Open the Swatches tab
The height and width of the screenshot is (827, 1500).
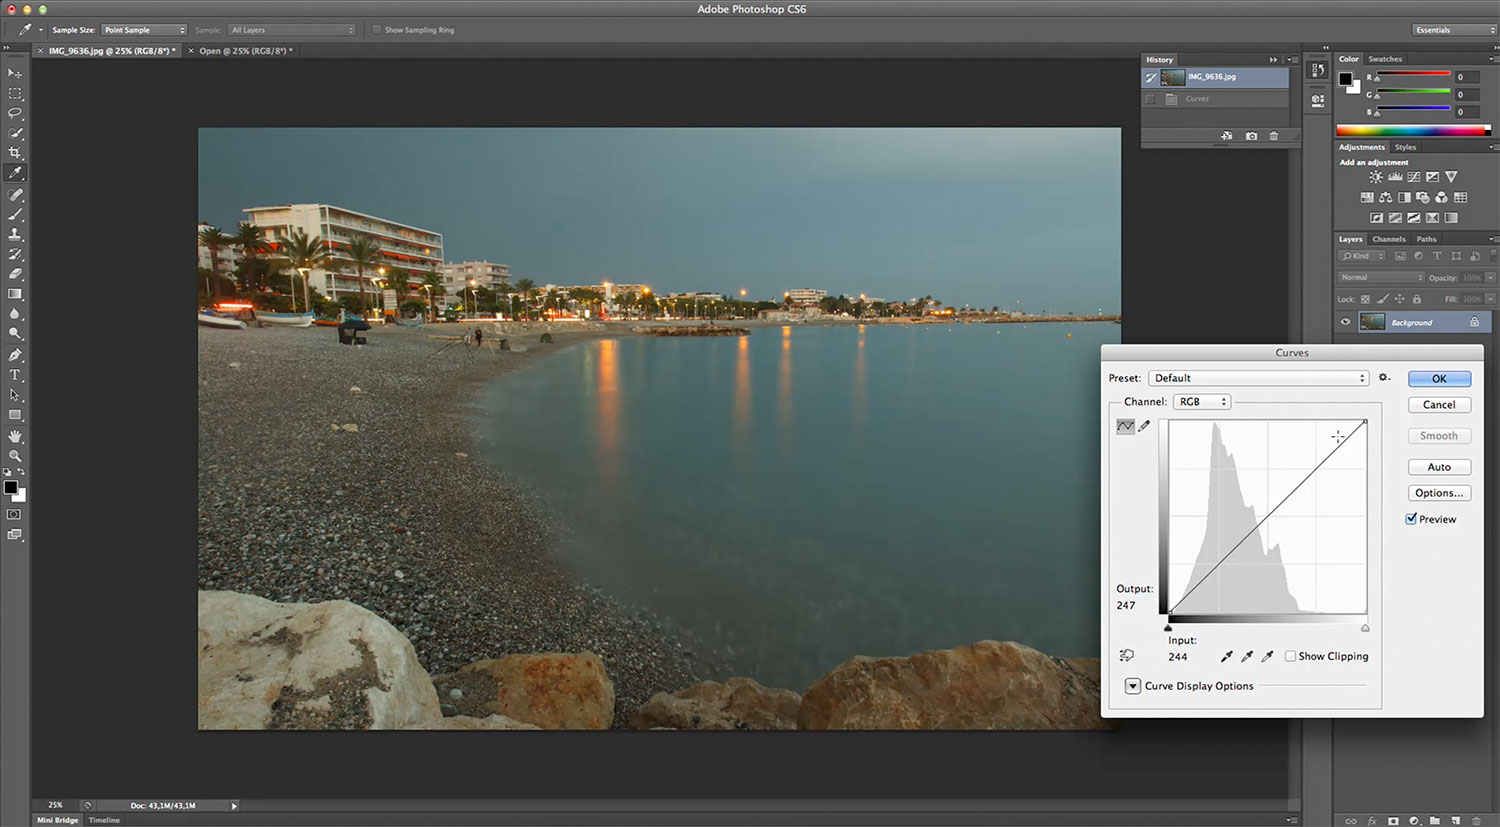pos(1385,59)
